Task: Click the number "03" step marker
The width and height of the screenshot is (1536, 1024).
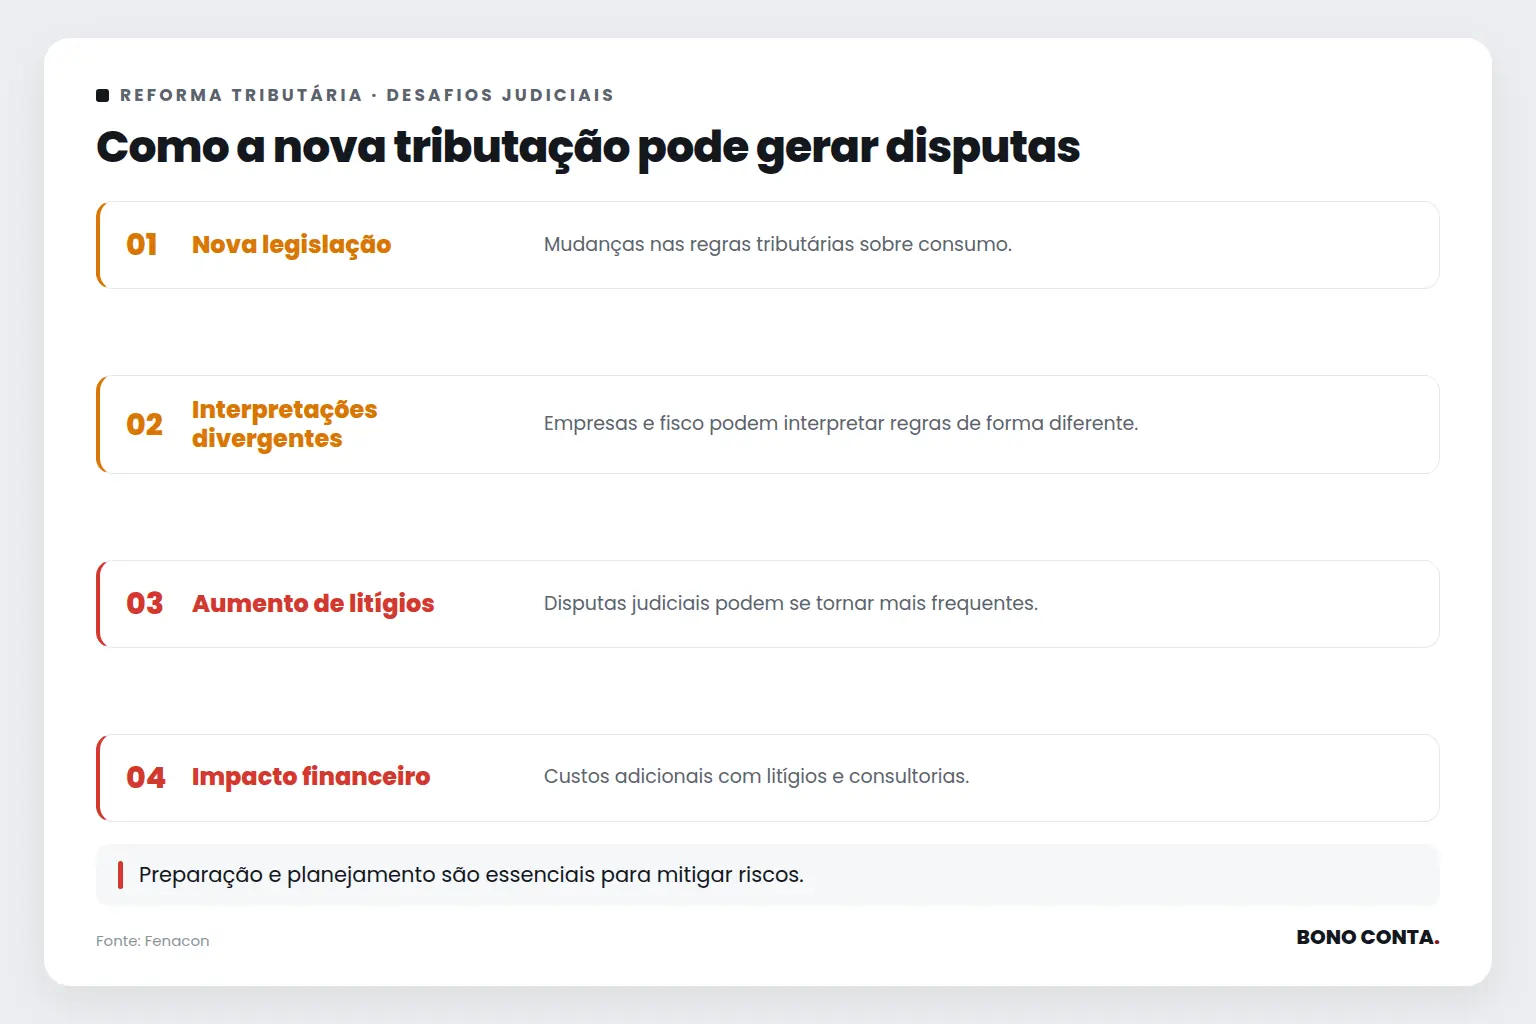Action: 144,604
